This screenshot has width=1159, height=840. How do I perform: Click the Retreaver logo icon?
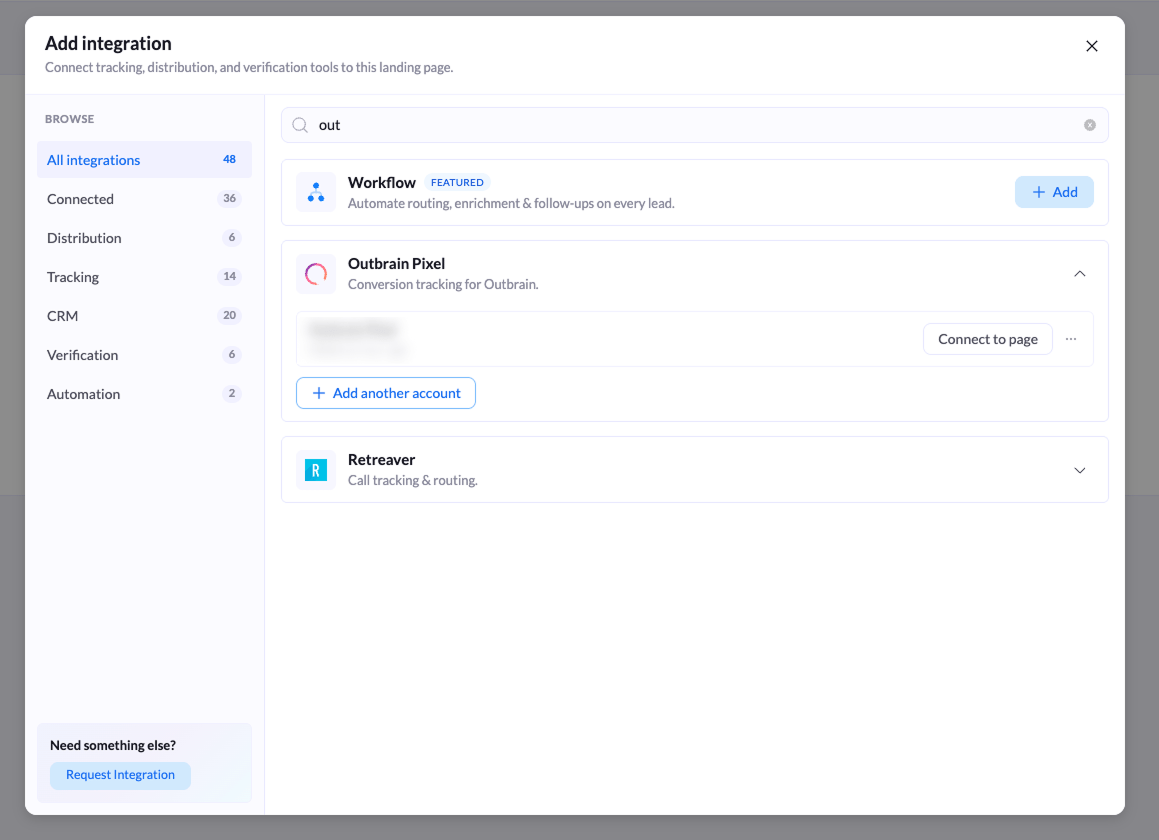(316, 470)
